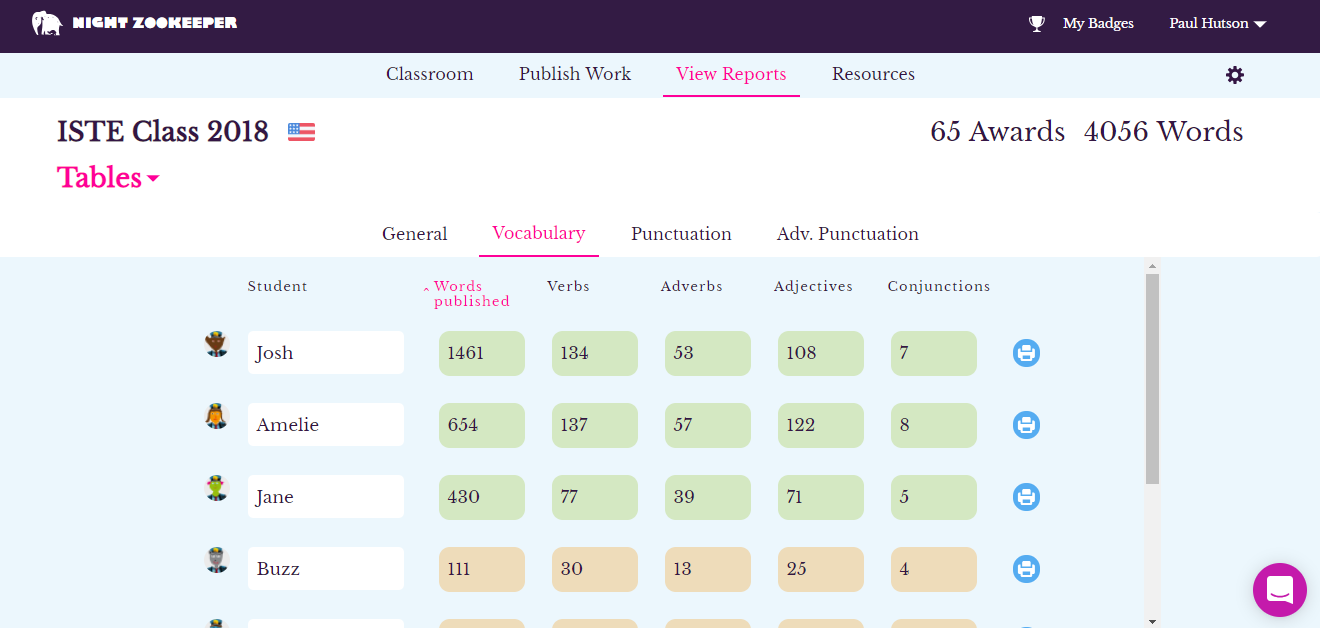Image resolution: width=1320 pixels, height=628 pixels.
Task: Click Josh's 108 adjectives cell
Action: [x=821, y=353]
